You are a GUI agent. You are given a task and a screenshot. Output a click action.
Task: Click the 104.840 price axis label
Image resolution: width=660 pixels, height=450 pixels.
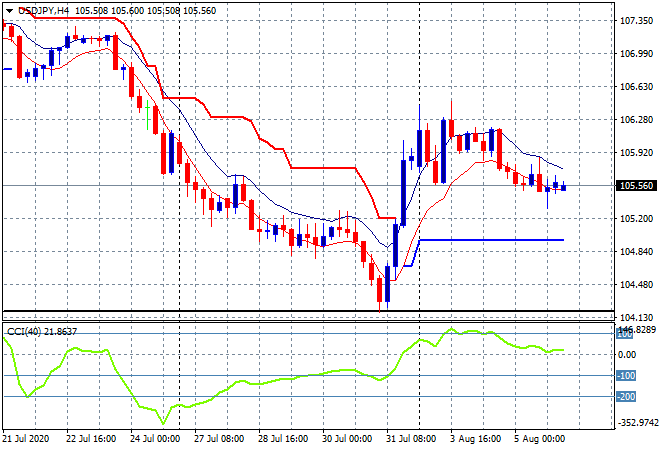pos(637,252)
